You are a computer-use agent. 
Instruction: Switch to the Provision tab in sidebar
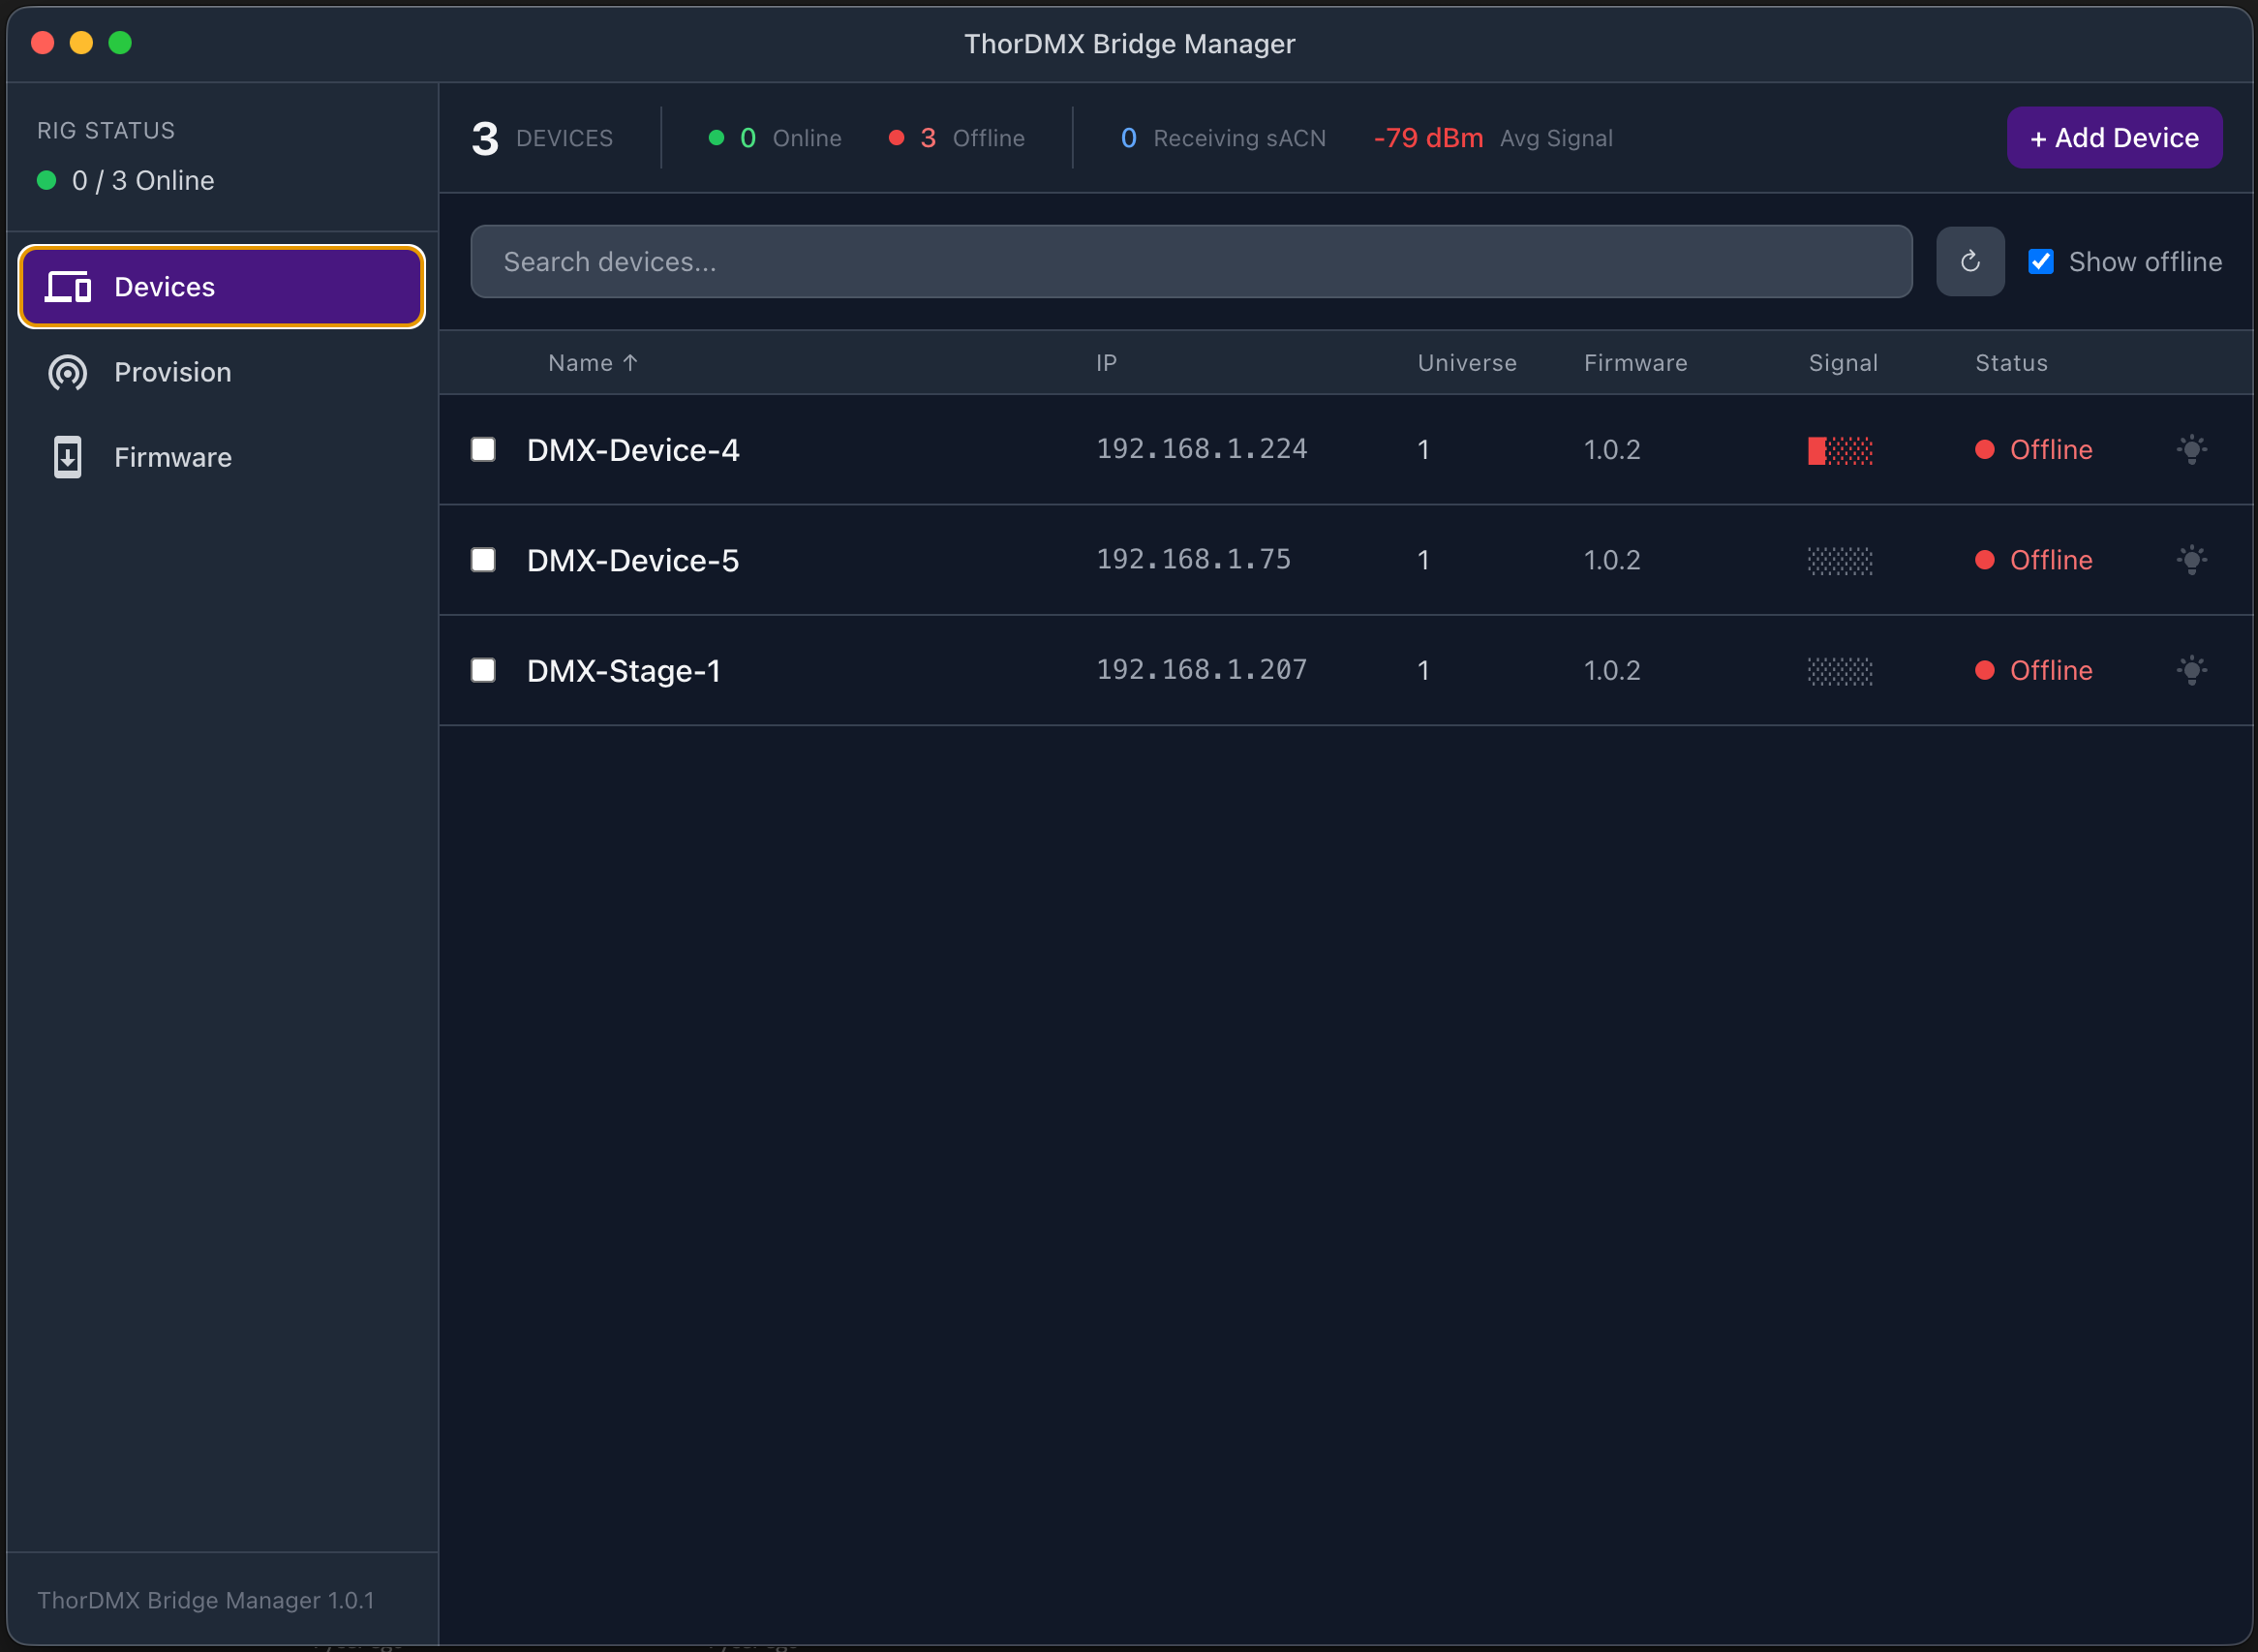click(x=172, y=372)
